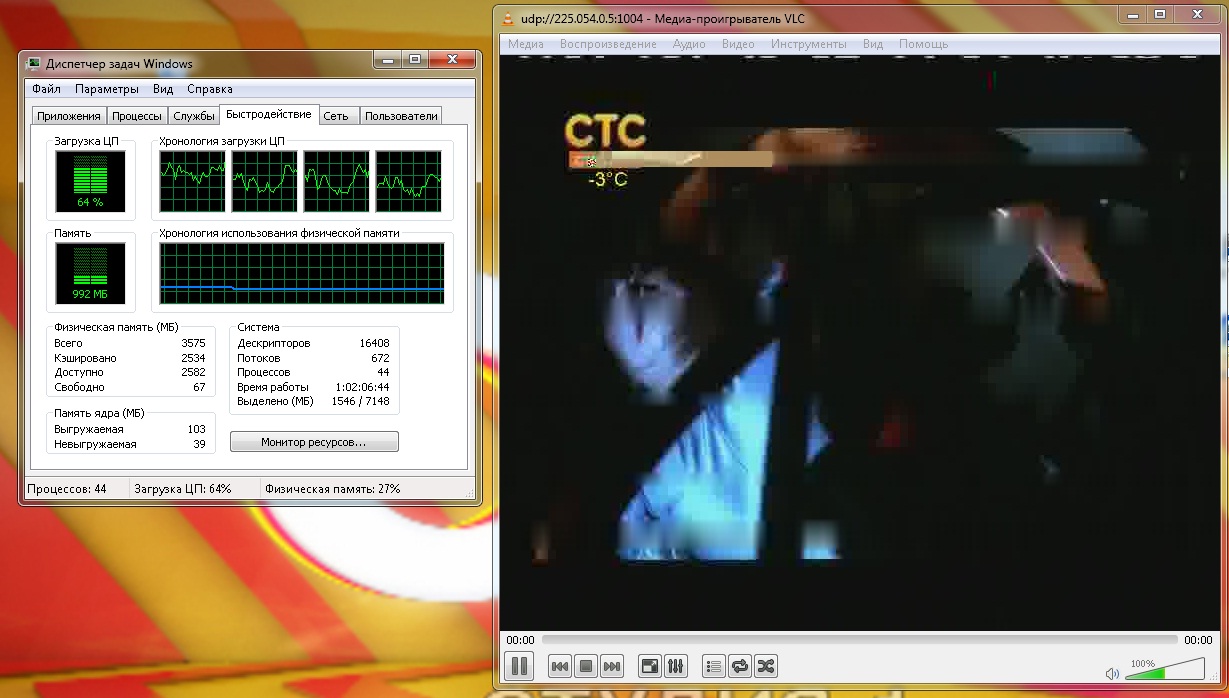Switch to the Процессы tab
Screen dimensions: 1229x698
137,116
